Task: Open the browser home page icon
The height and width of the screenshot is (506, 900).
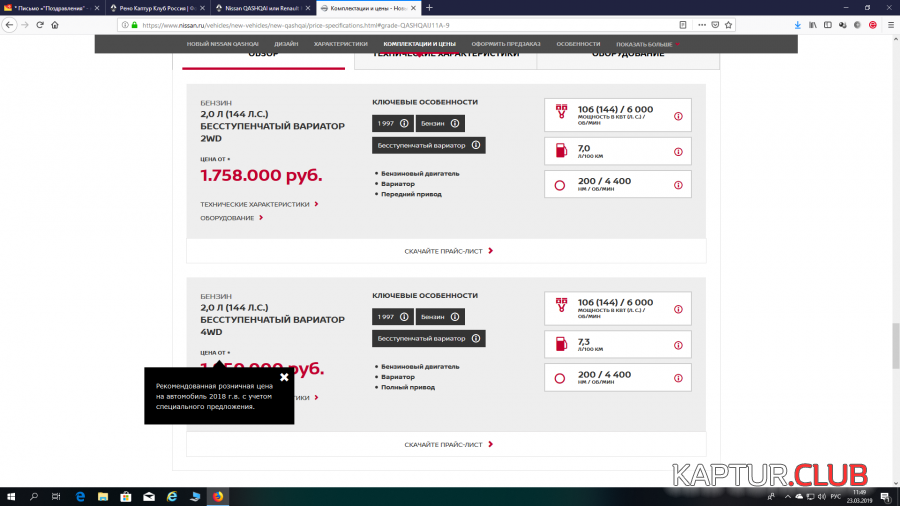Action: pos(55,25)
